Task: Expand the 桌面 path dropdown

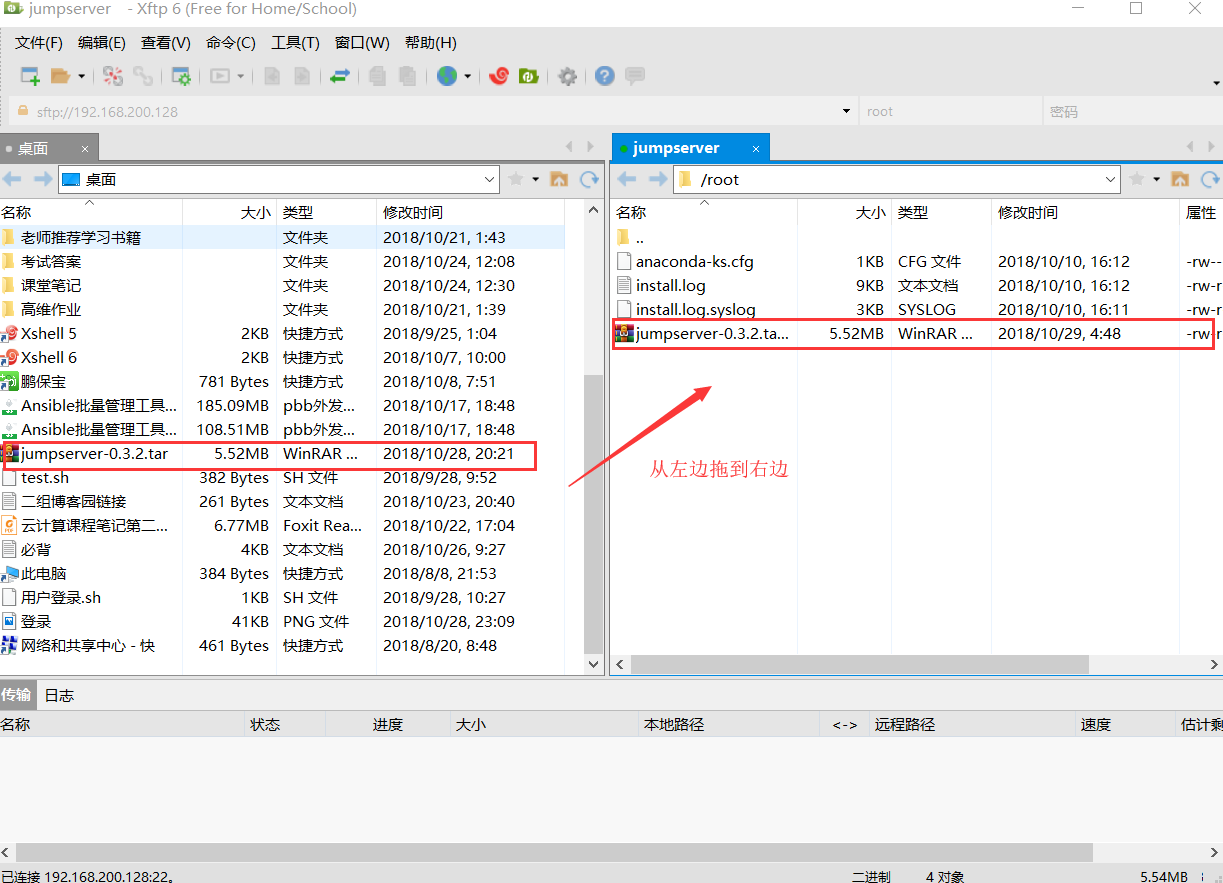Action: pos(490,179)
